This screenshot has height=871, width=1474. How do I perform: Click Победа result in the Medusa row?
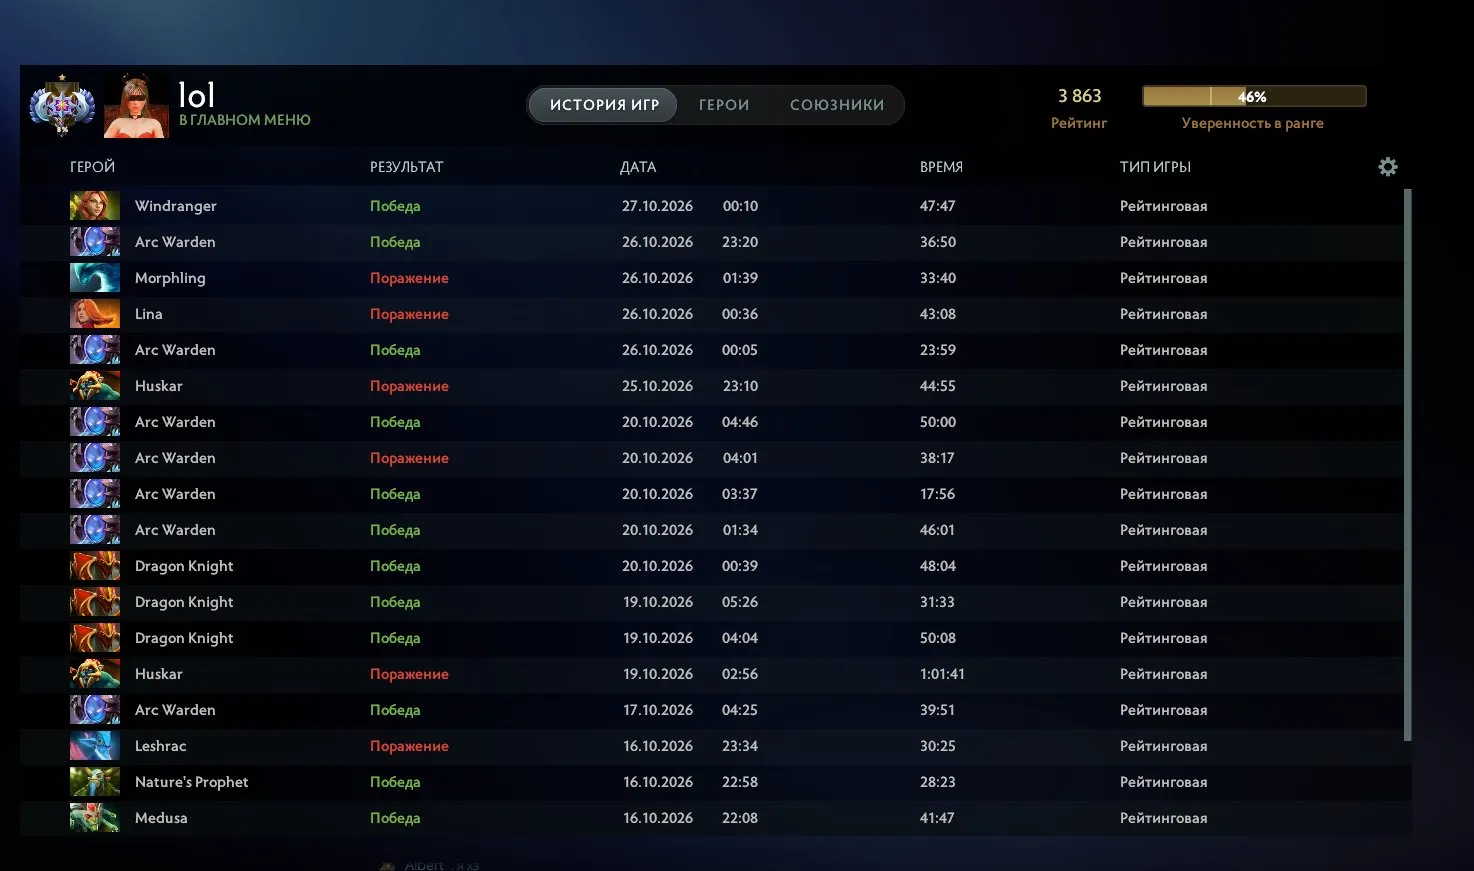(395, 818)
